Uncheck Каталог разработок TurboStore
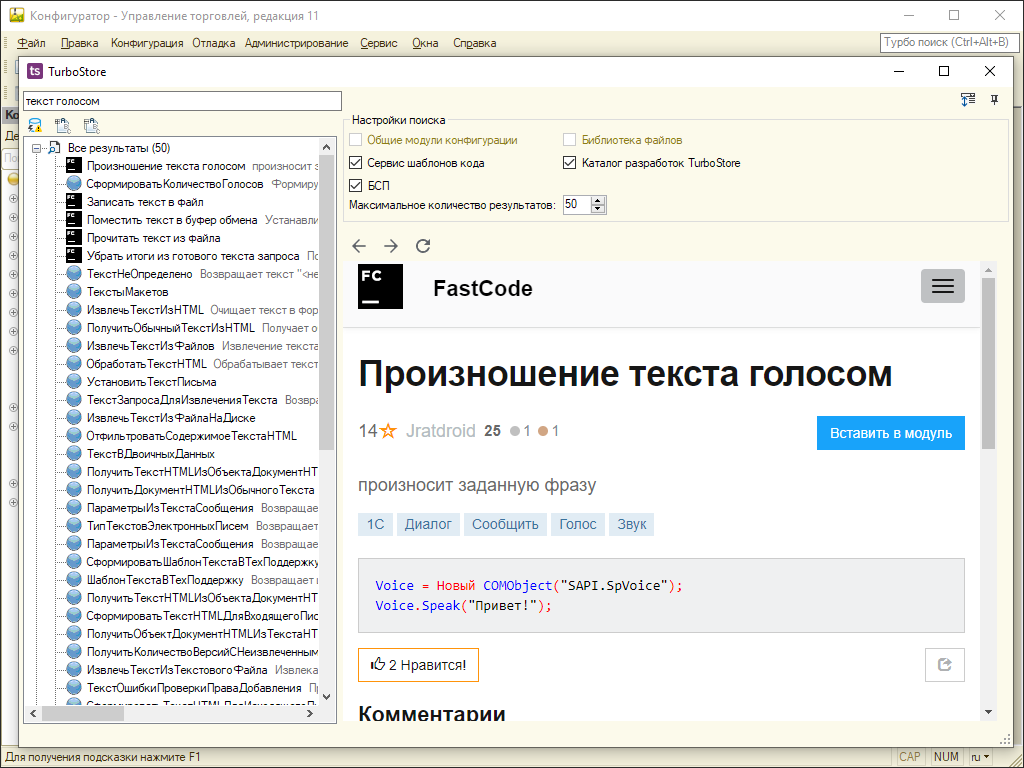Viewport: 1024px width, 768px height. click(x=569, y=161)
